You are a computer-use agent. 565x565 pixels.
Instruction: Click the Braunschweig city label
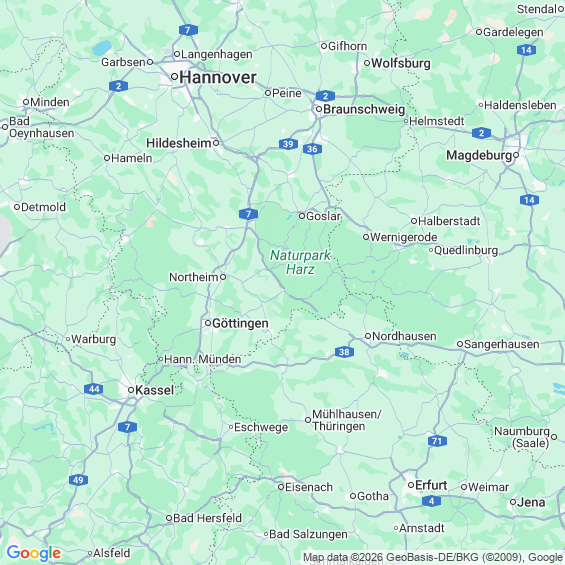pyautogui.click(x=364, y=109)
